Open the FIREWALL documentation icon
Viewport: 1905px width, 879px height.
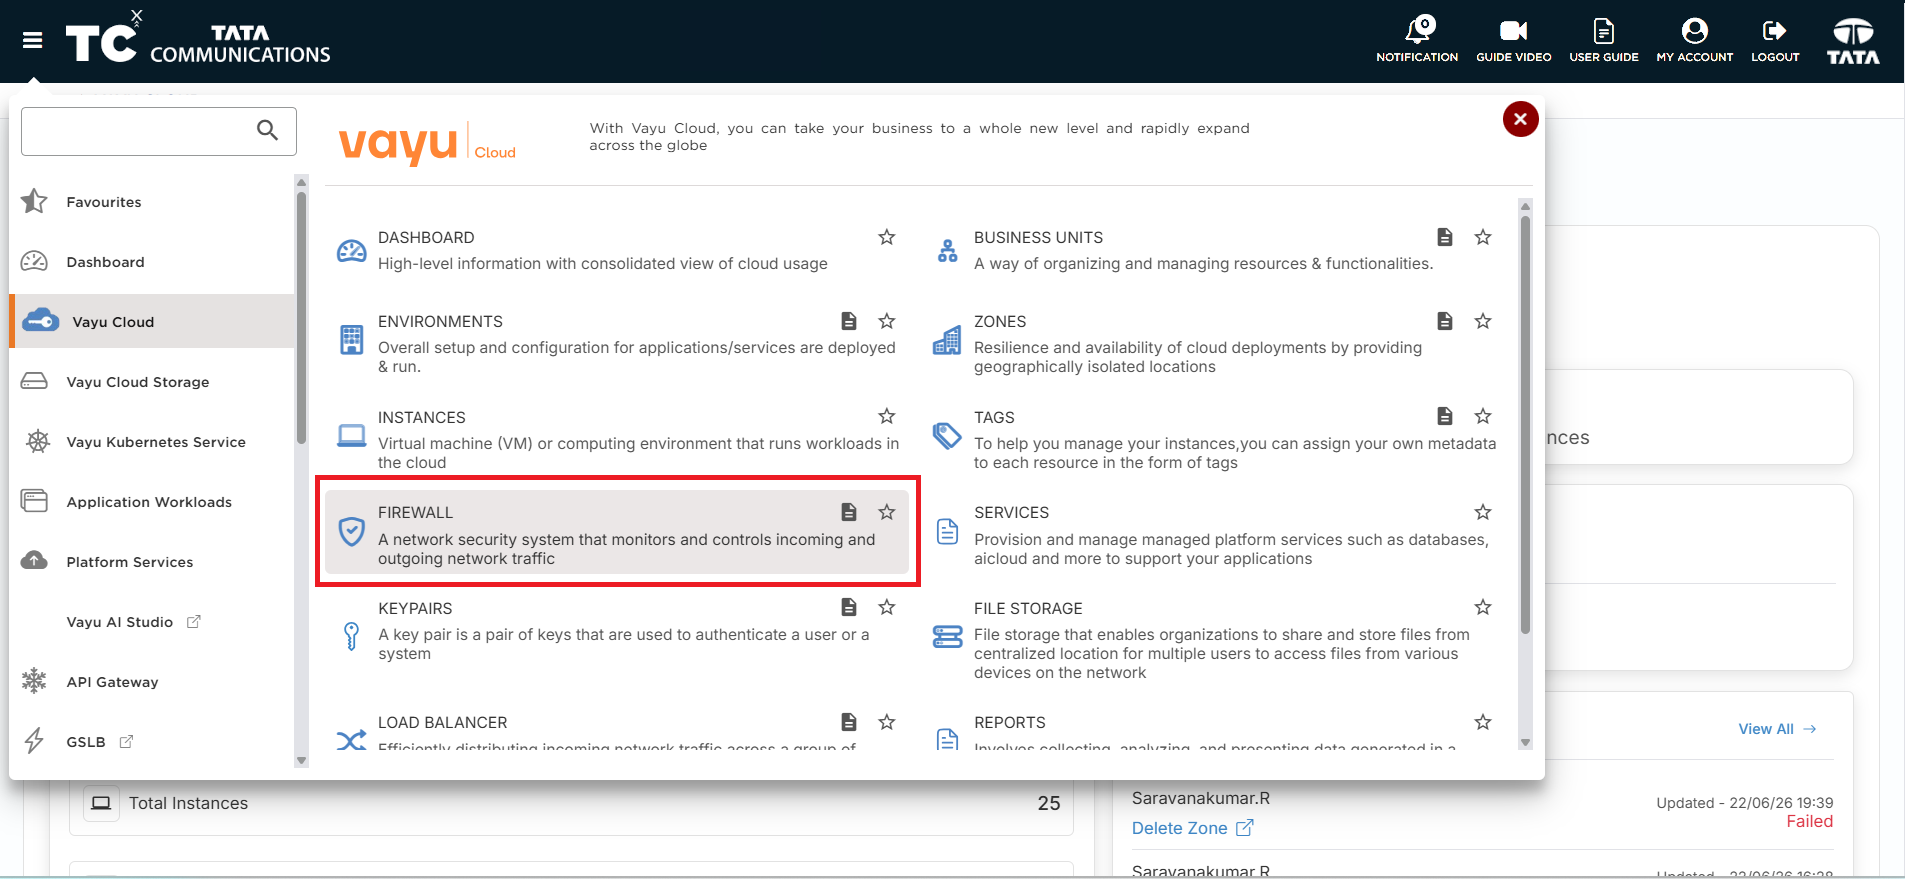tap(849, 512)
